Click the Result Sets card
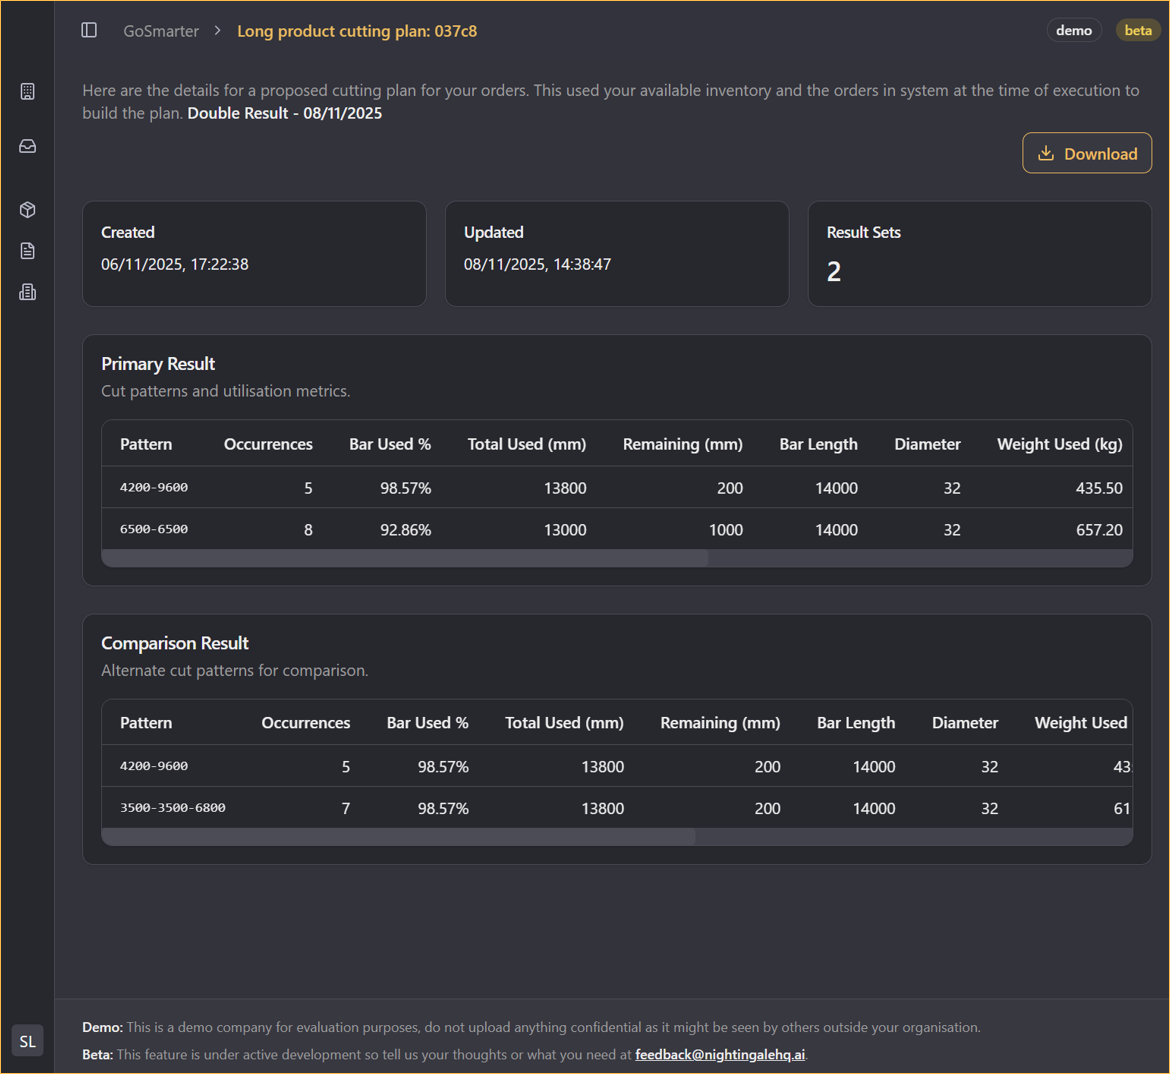The height and width of the screenshot is (1074, 1170). pos(979,254)
